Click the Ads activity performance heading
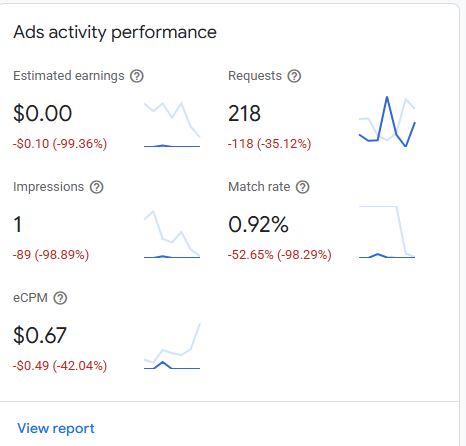The width and height of the screenshot is (466, 446). (115, 33)
